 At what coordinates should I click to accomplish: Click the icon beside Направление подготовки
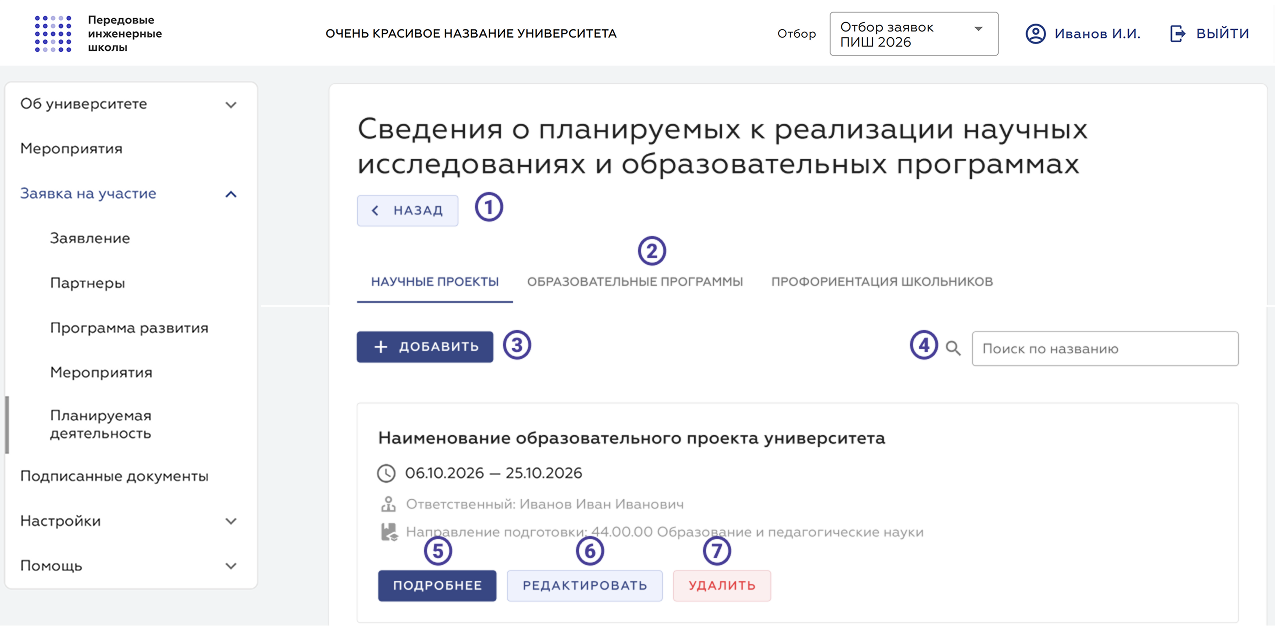390,532
